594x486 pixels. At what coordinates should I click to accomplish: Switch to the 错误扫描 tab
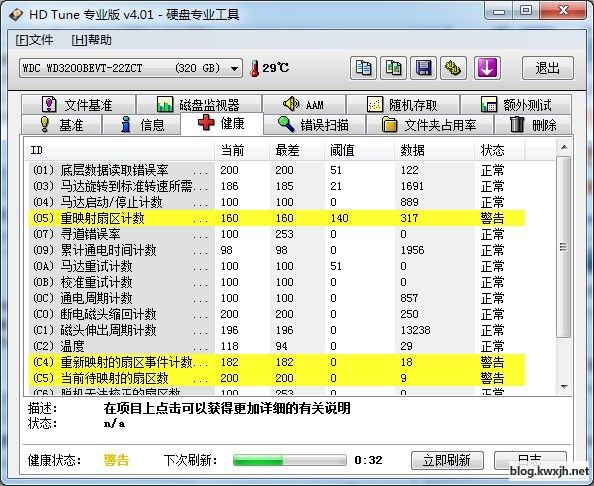(314, 124)
